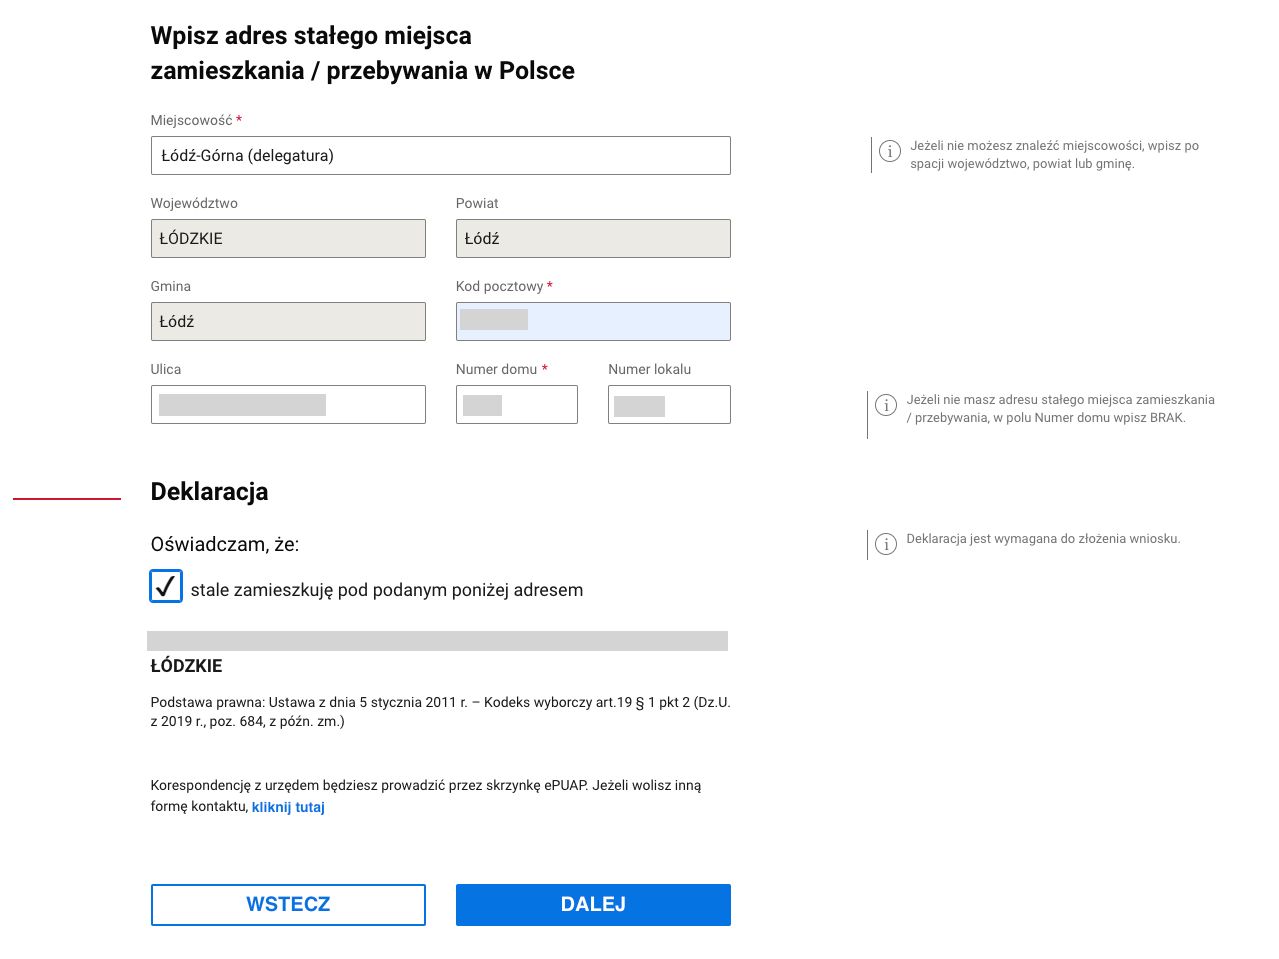Image resolution: width=1279 pixels, height=959 pixels.
Task: Click the info icon beside the Miejscowość hint
Action: [x=889, y=151]
